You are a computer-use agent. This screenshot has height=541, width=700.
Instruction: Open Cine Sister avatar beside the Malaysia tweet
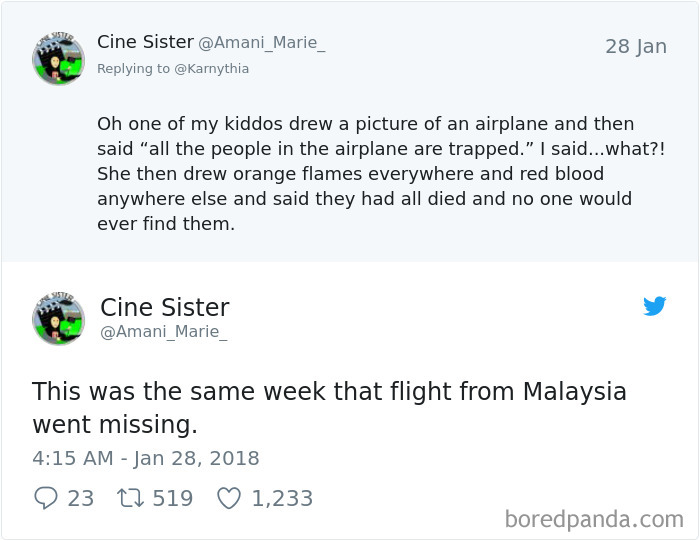(x=58, y=319)
